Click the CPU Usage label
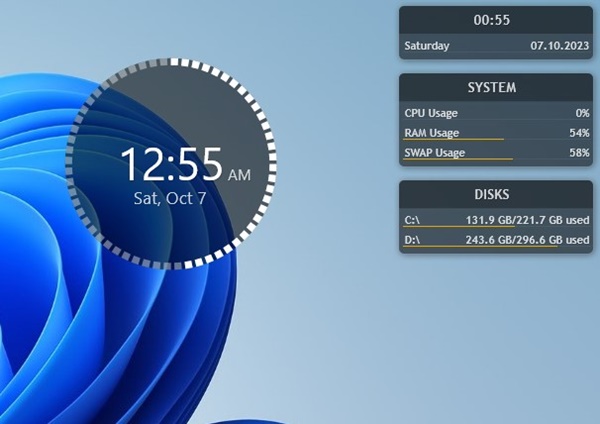 click(x=431, y=113)
